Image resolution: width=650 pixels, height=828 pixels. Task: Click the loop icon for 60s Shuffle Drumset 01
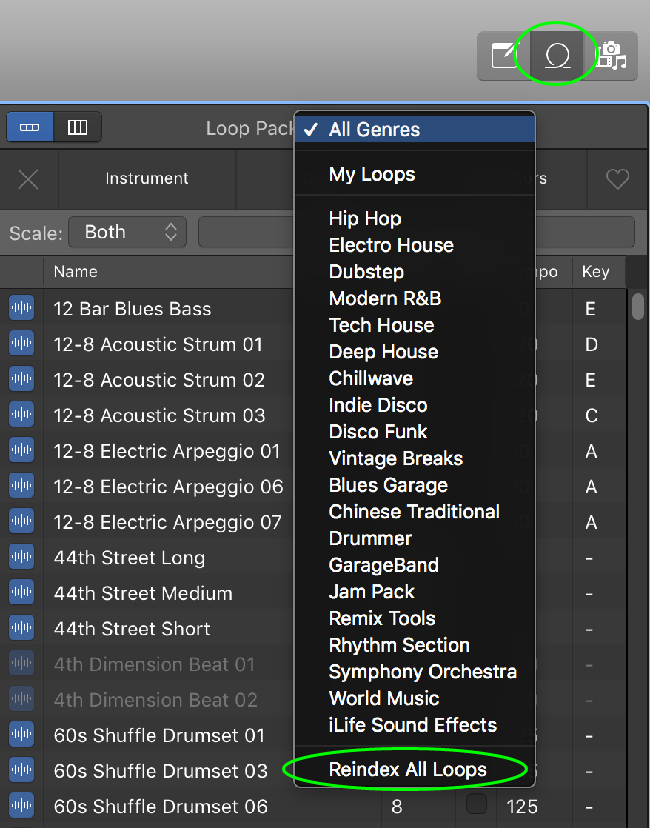pos(21,735)
